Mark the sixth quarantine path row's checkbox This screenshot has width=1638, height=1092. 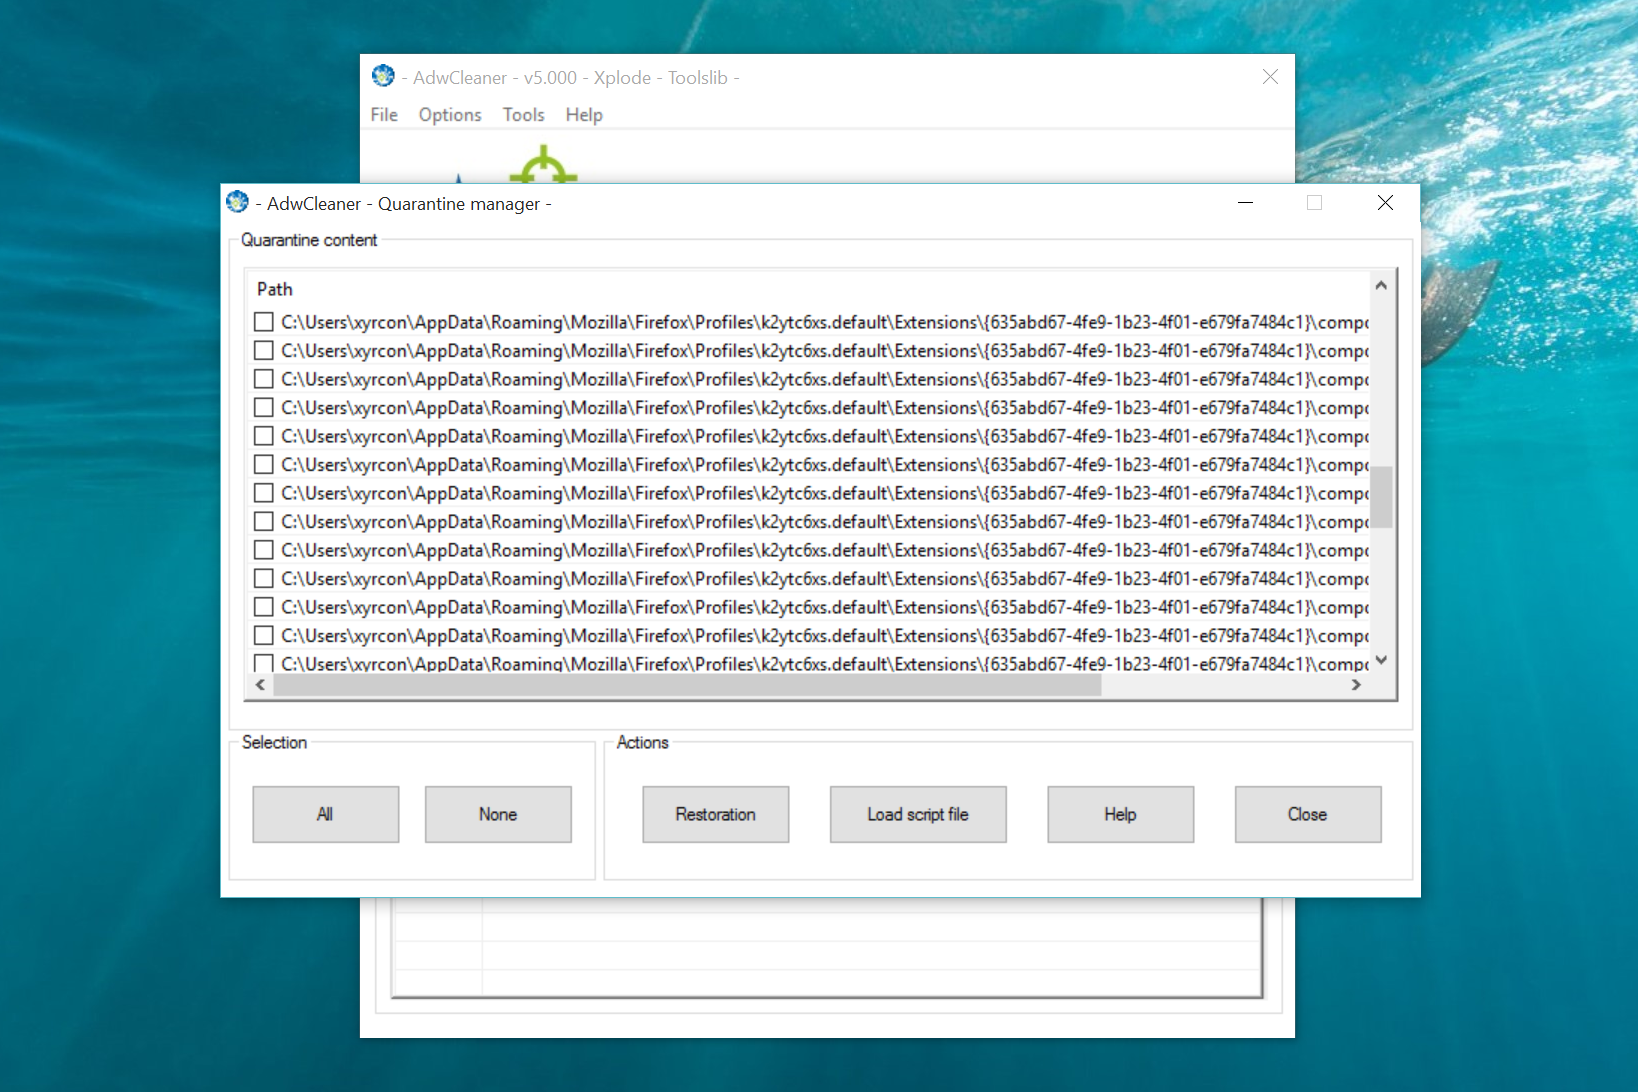(x=264, y=465)
